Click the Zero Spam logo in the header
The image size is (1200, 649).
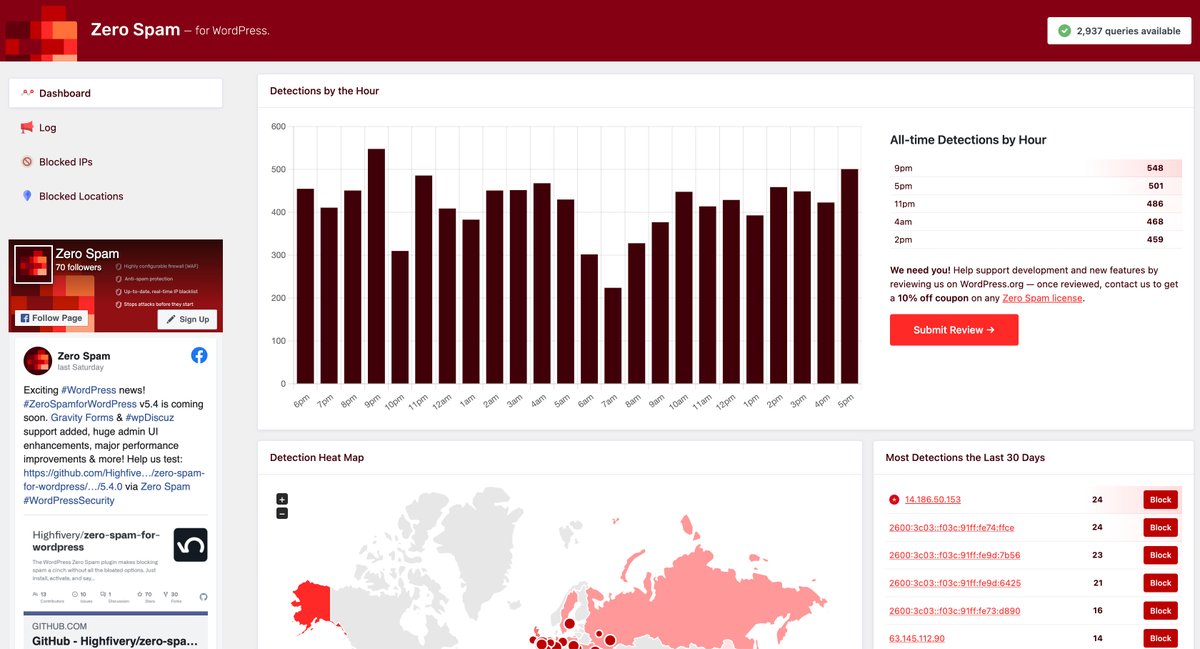point(40,32)
